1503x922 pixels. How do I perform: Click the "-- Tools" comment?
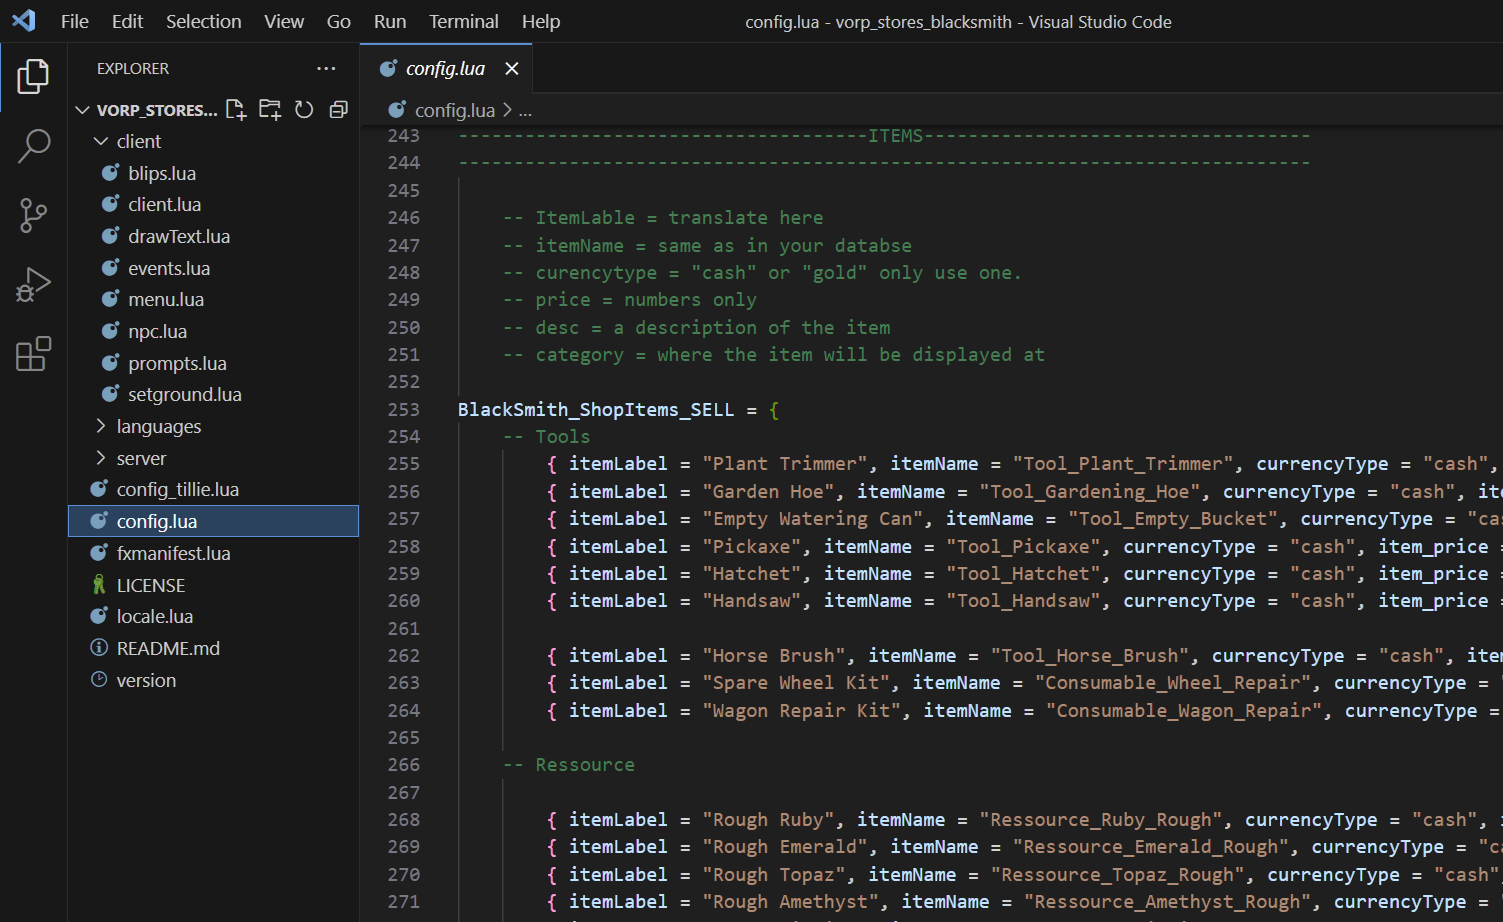(x=546, y=436)
